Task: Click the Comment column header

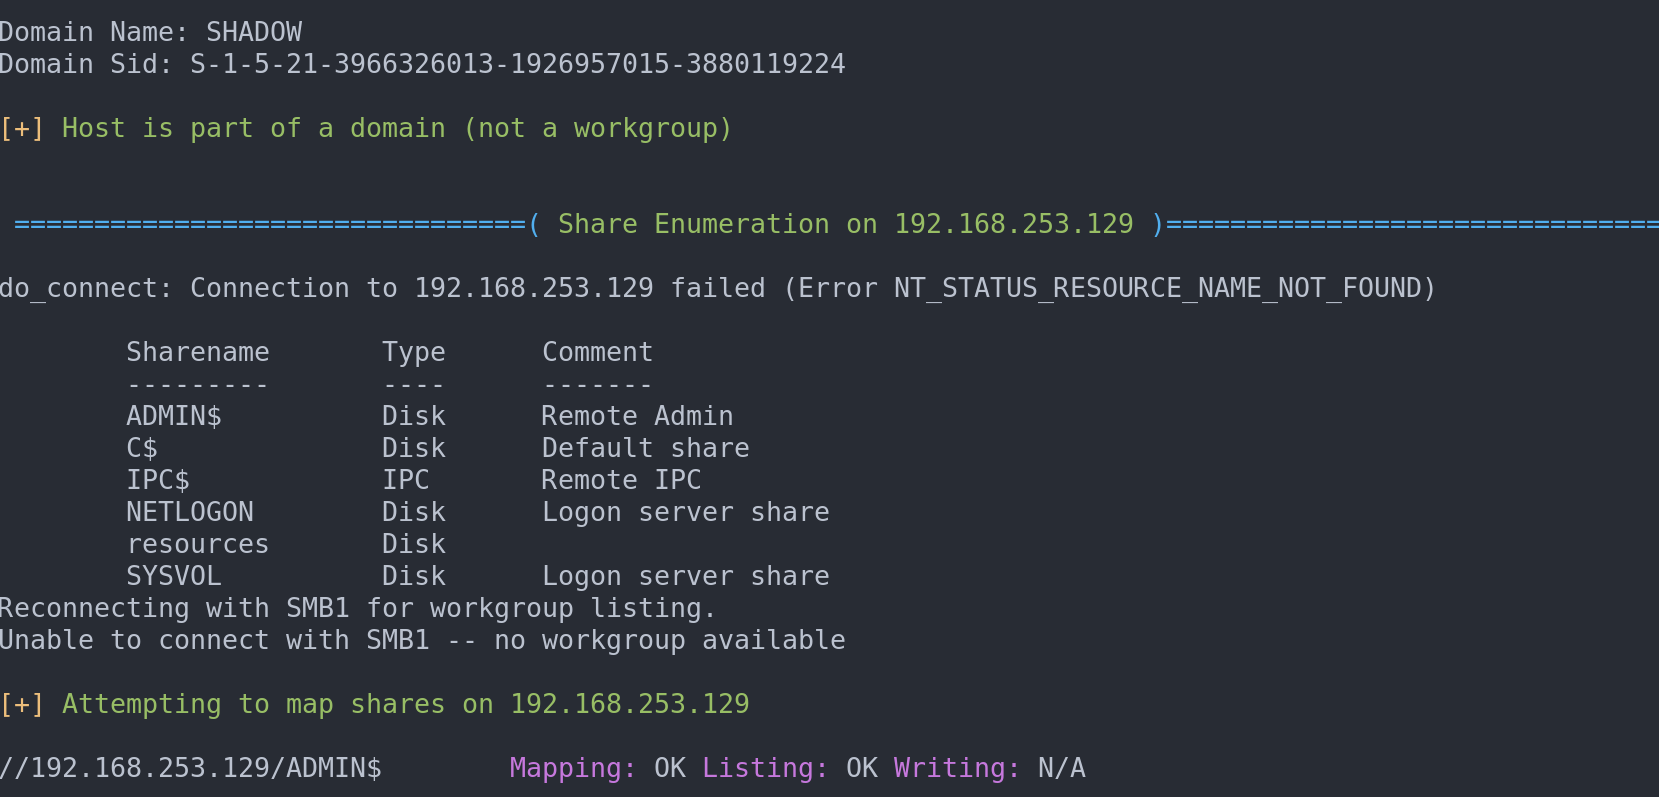Action: pos(597,353)
